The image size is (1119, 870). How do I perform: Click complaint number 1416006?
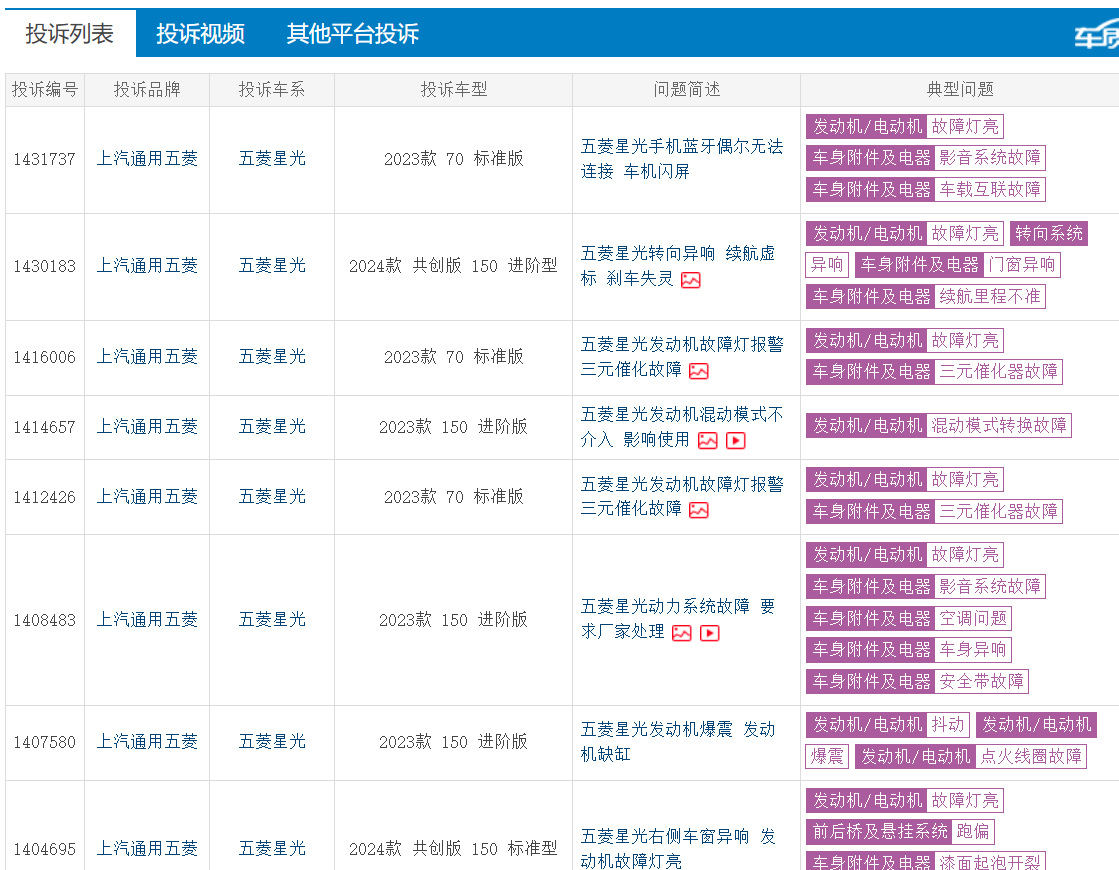(44, 357)
